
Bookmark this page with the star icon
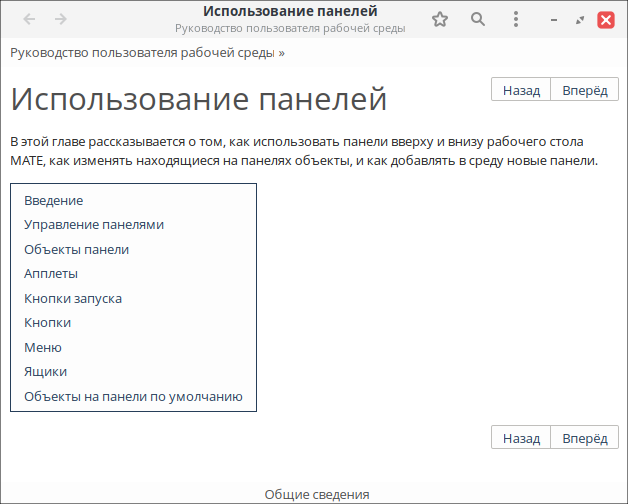pos(440,19)
